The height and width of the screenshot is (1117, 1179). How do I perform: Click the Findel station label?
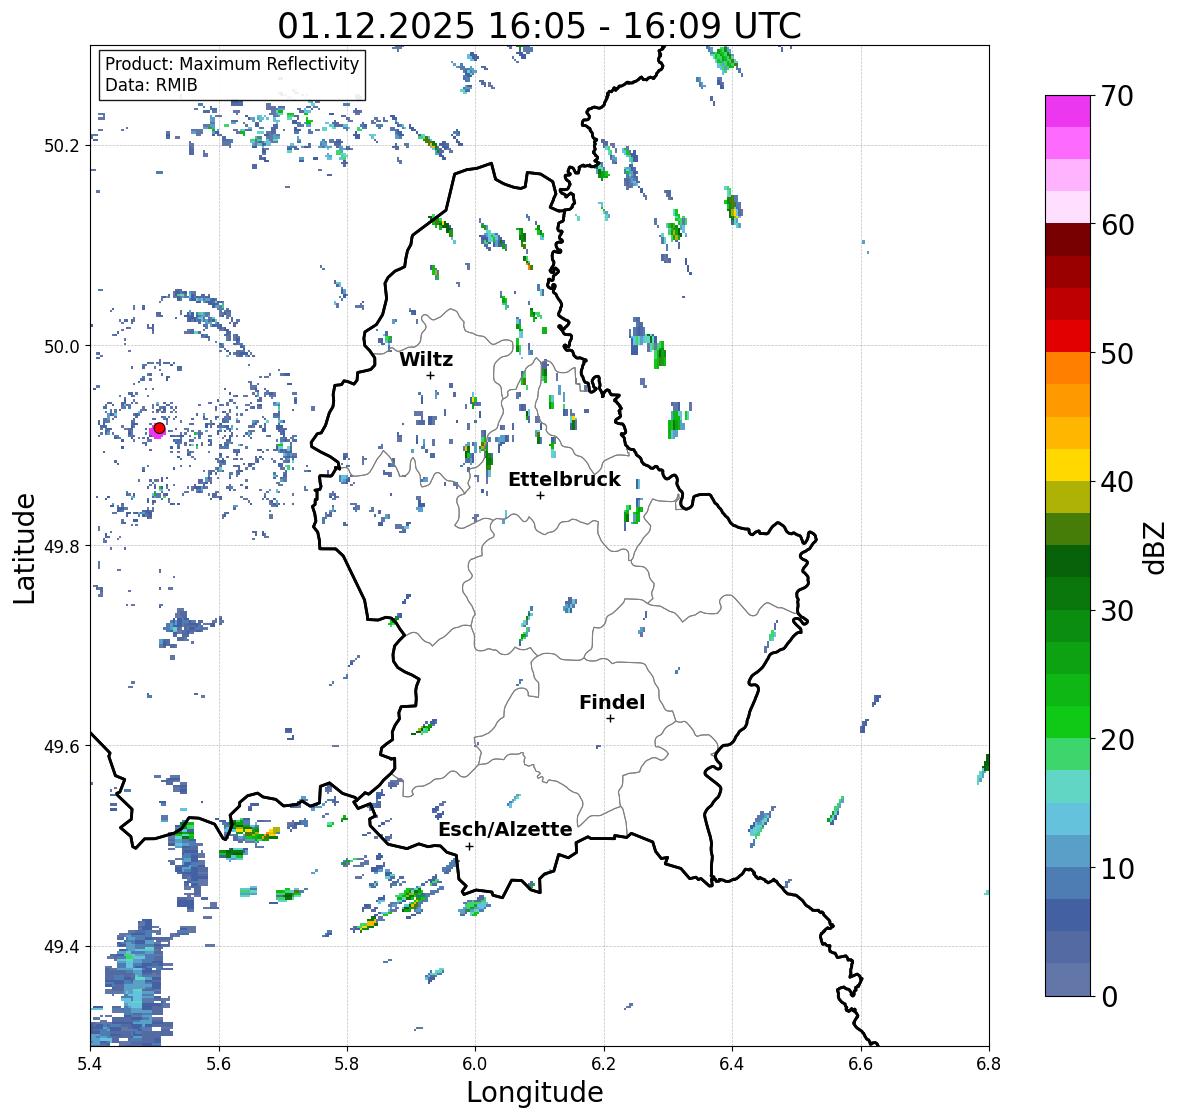[x=612, y=702]
